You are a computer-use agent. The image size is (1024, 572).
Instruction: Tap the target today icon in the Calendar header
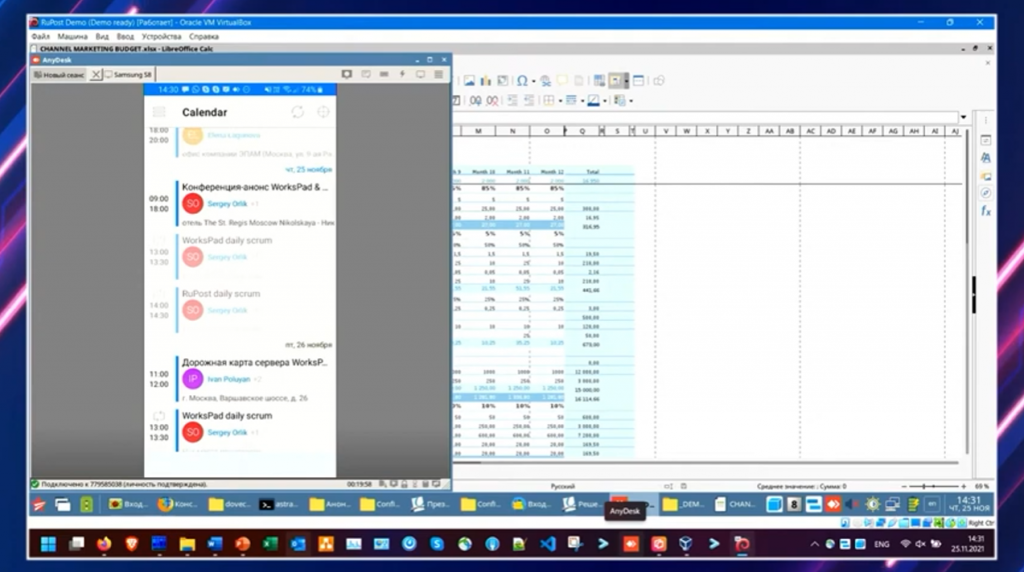click(x=323, y=112)
